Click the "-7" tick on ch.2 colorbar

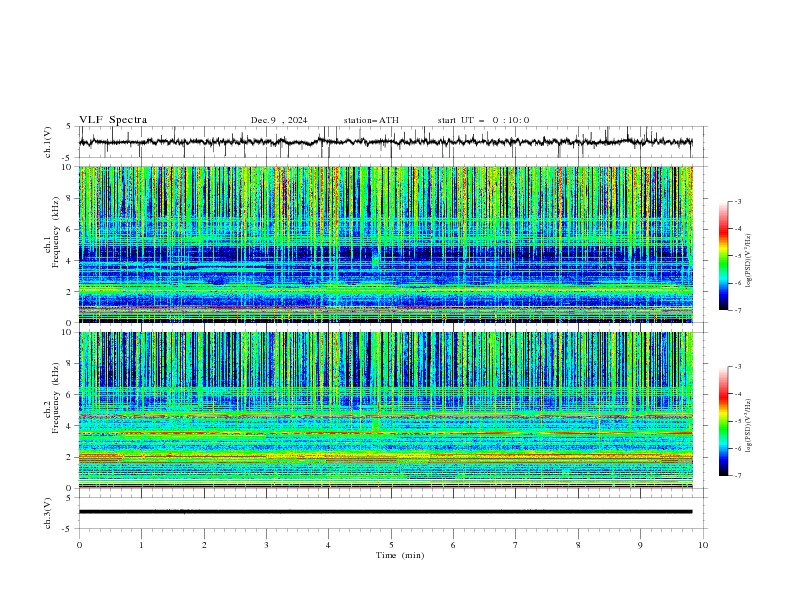pos(737,476)
